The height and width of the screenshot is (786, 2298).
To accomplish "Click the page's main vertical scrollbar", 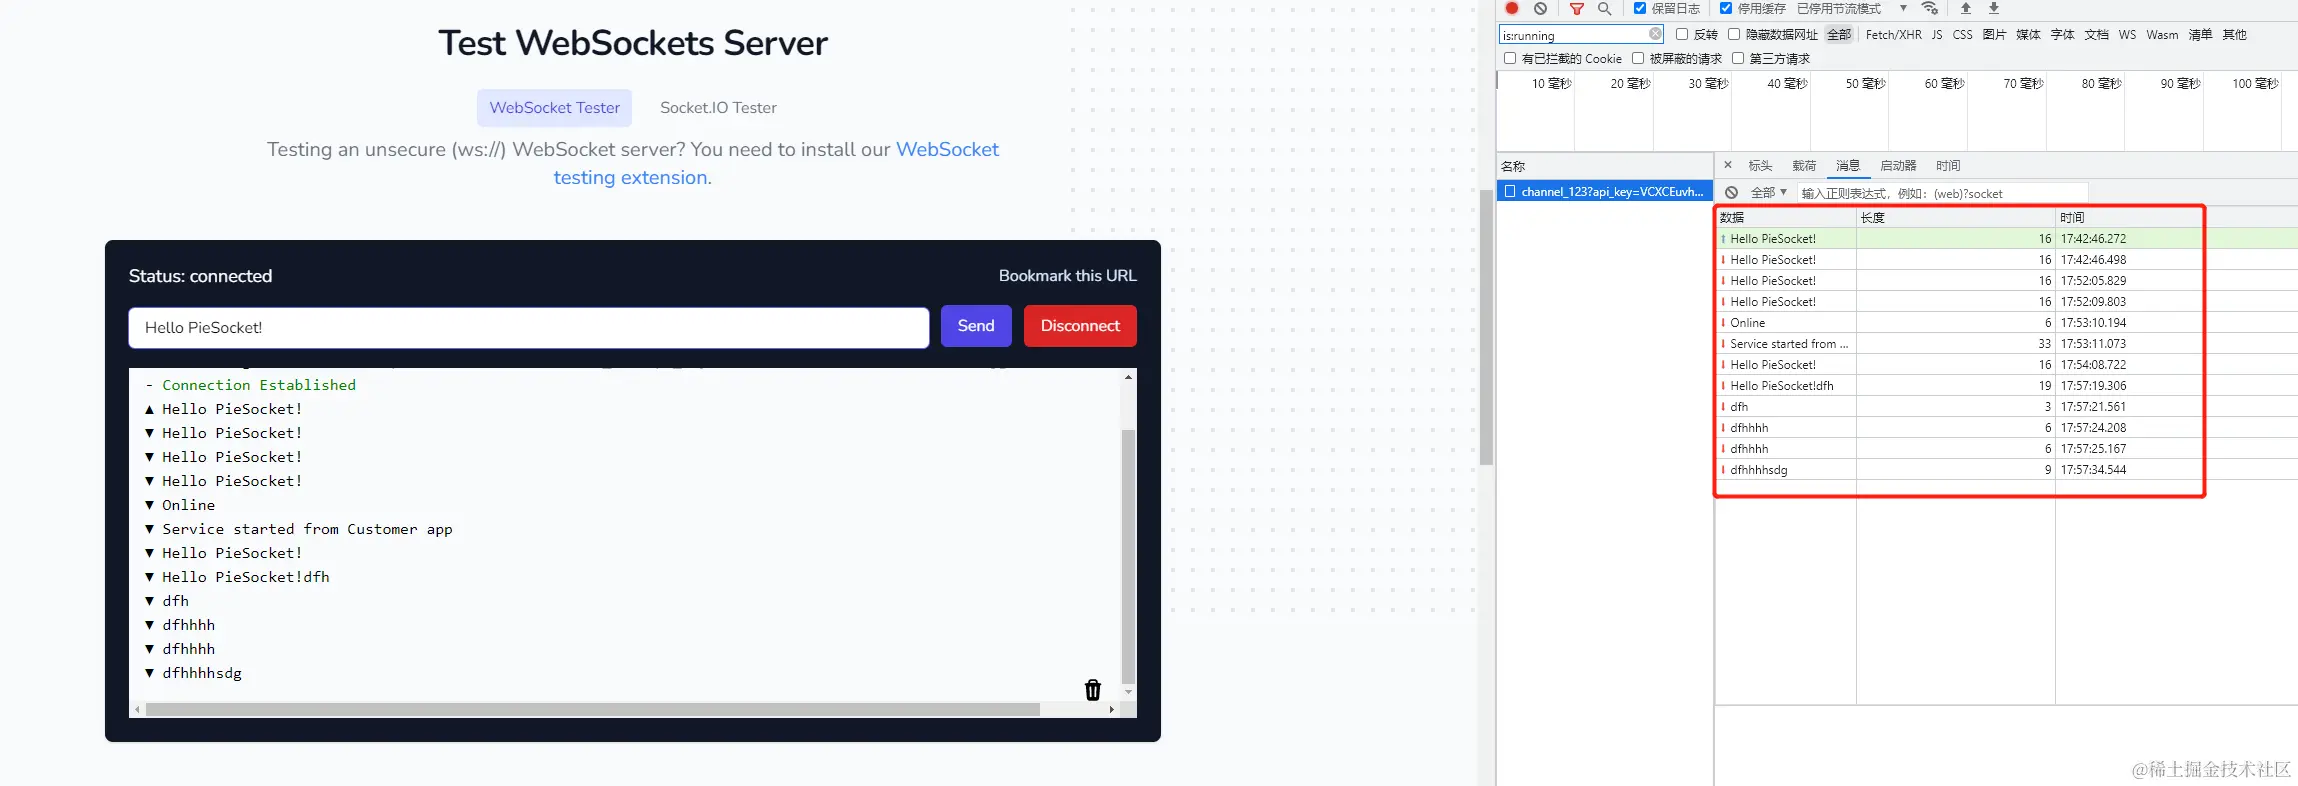I will [x=1487, y=327].
